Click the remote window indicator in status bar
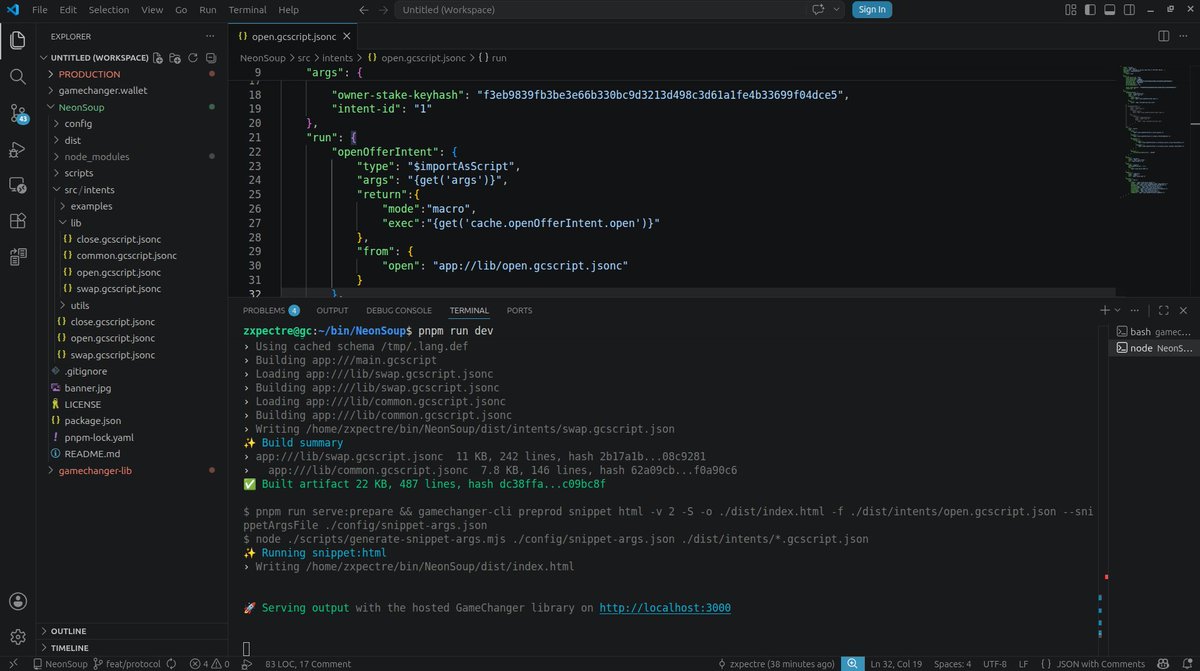 pyautogui.click(x=14, y=664)
